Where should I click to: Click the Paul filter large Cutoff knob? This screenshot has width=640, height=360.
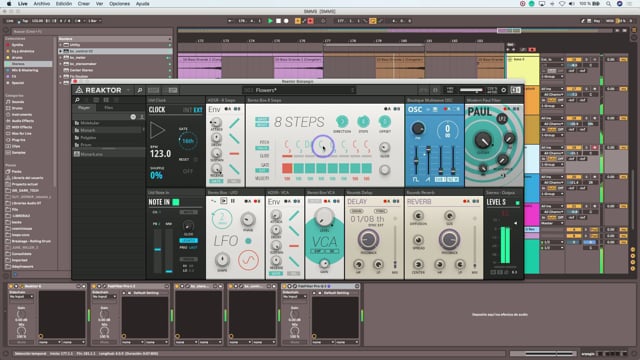(483, 140)
